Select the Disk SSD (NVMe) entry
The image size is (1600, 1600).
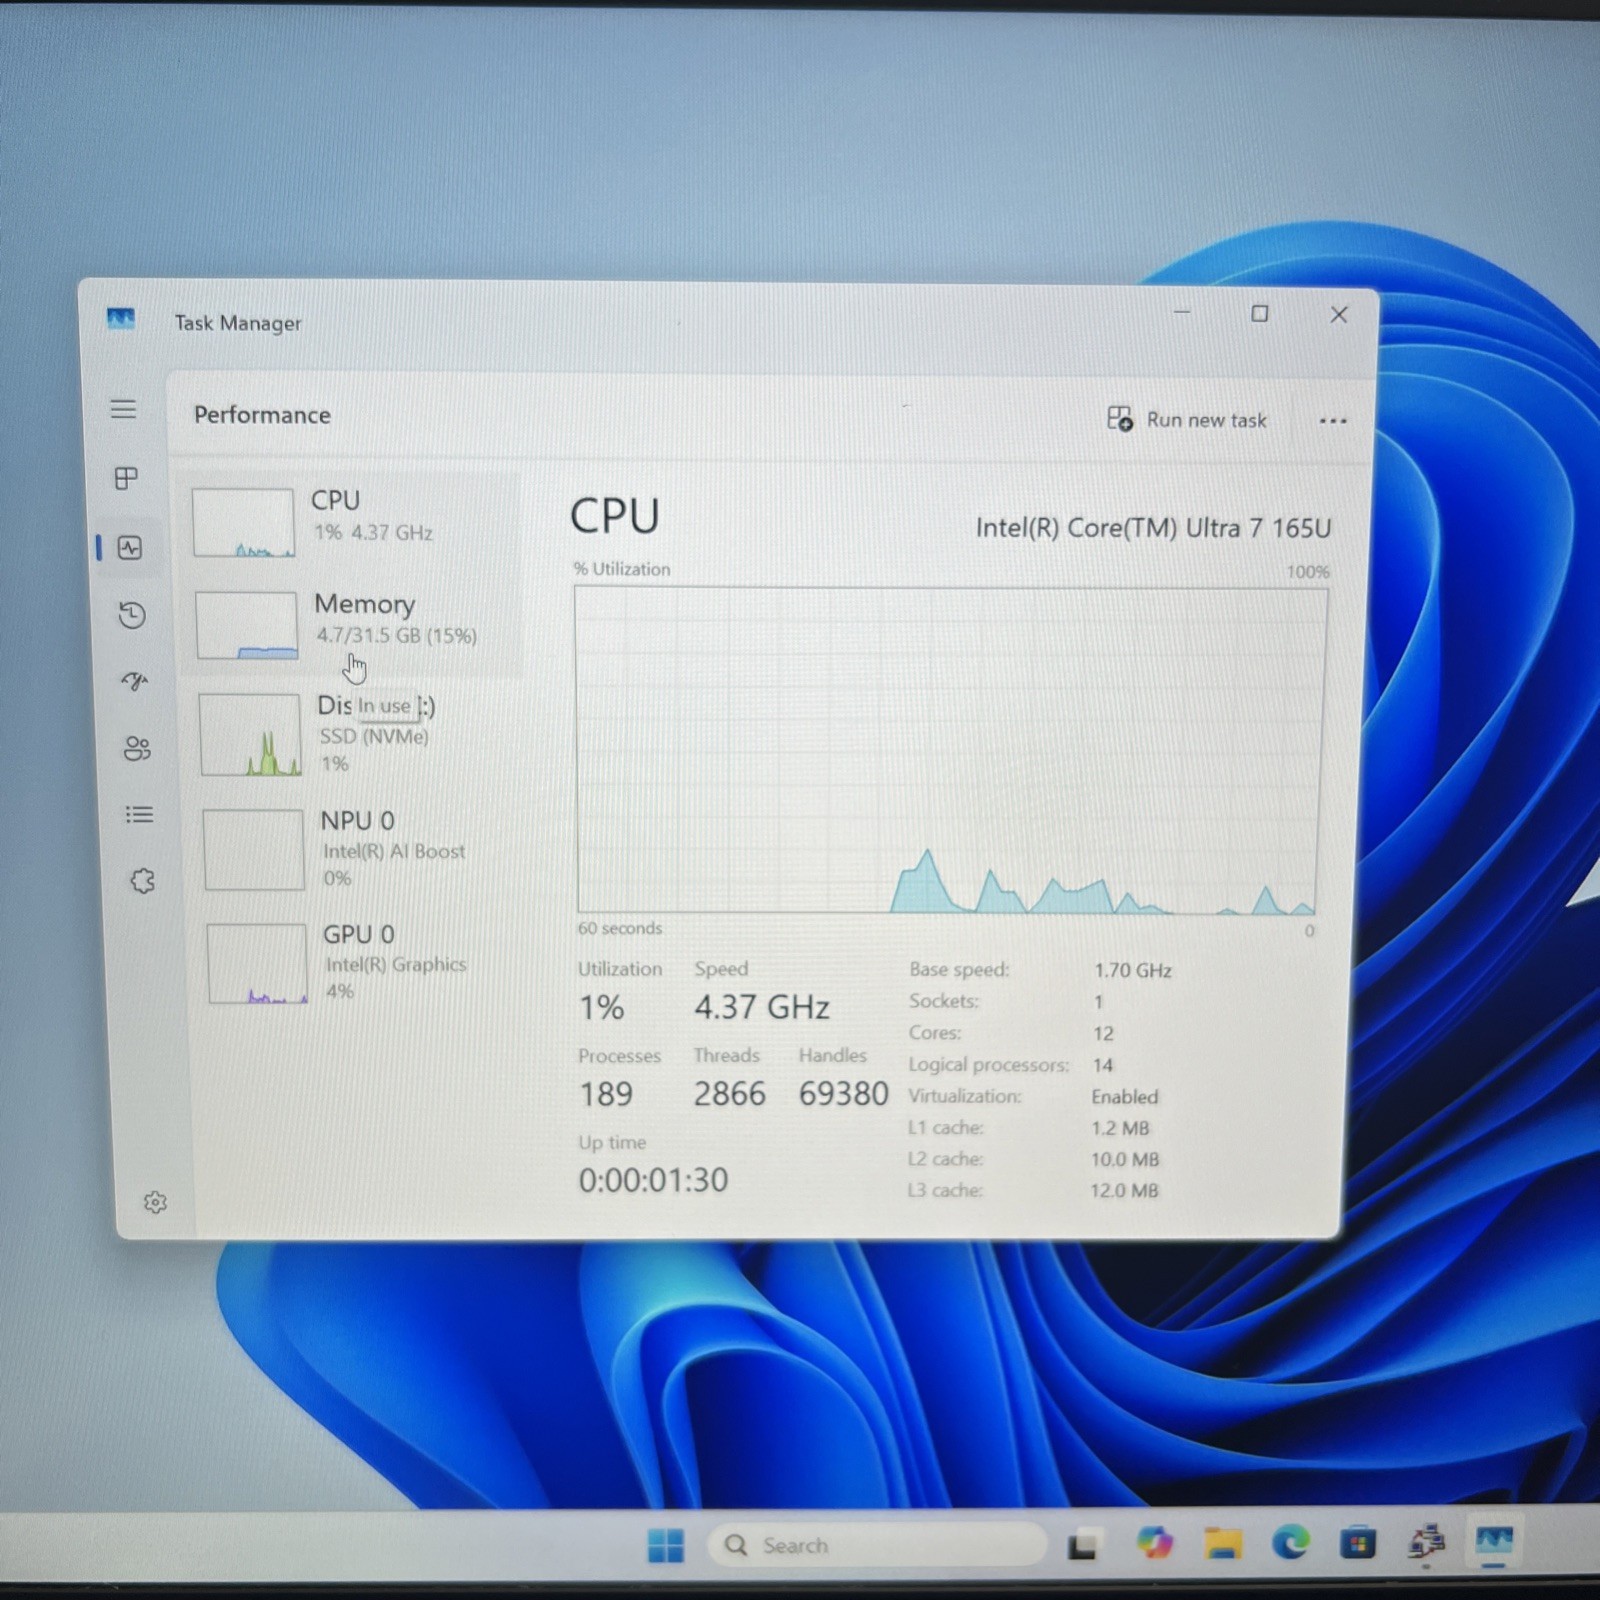click(355, 735)
